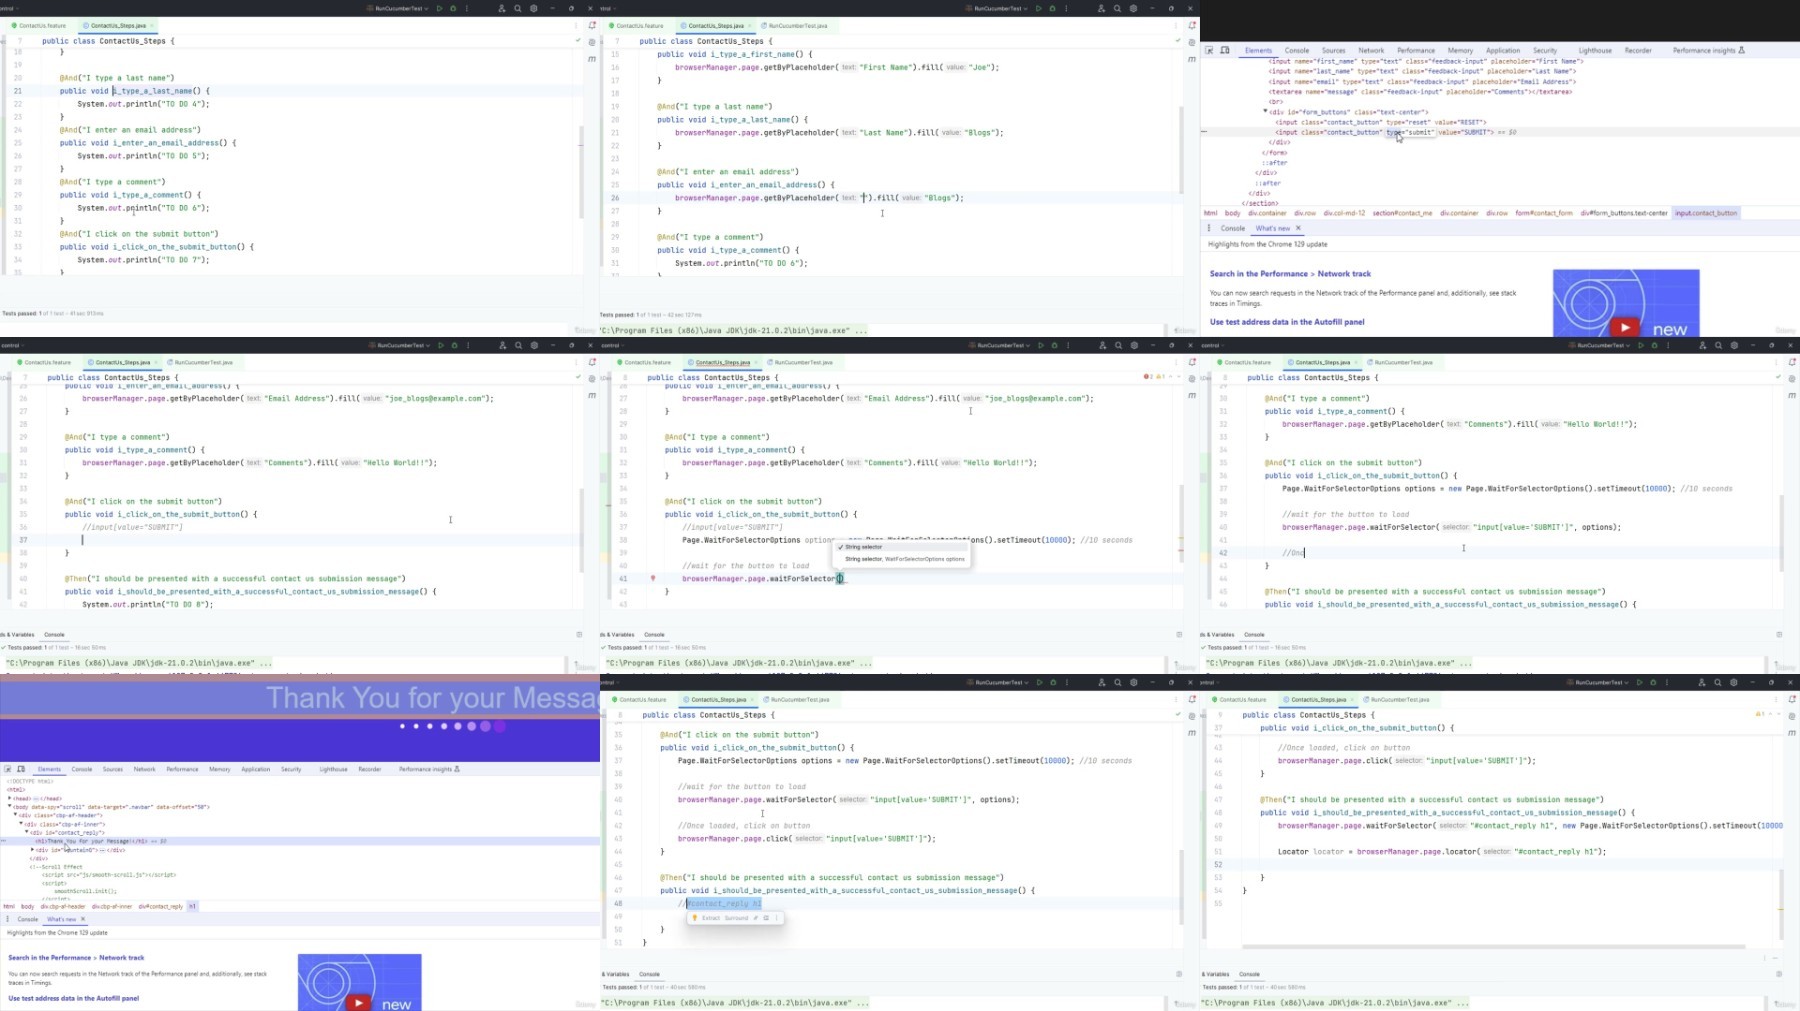Collapse the div class="cbp-af-header" node

pos(15,815)
